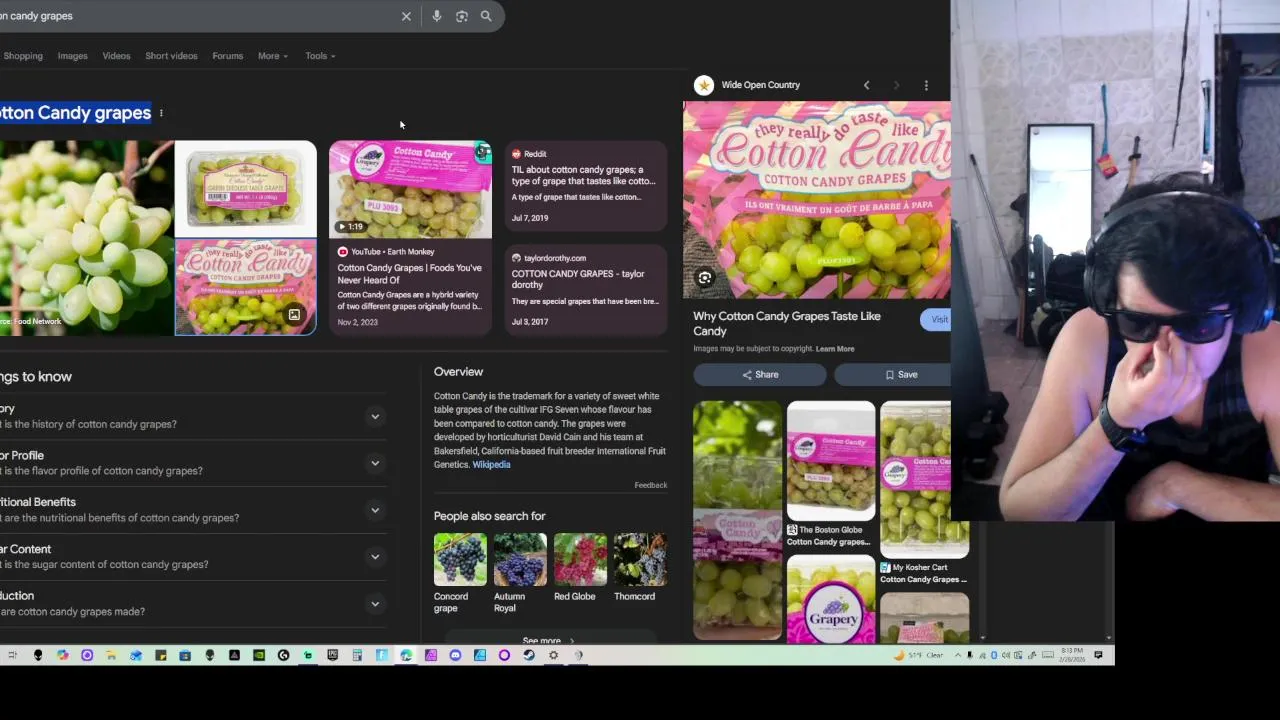Open Logitech G HUB taskbar icon
Image resolution: width=1280 pixels, height=720 pixels.
[x=283, y=655]
